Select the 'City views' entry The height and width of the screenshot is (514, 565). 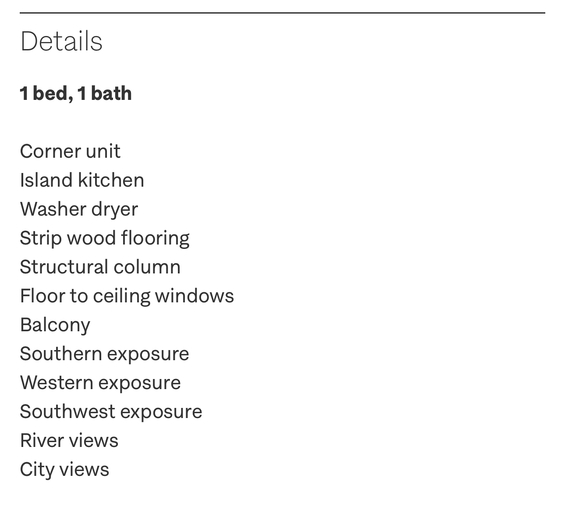tap(64, 470)
